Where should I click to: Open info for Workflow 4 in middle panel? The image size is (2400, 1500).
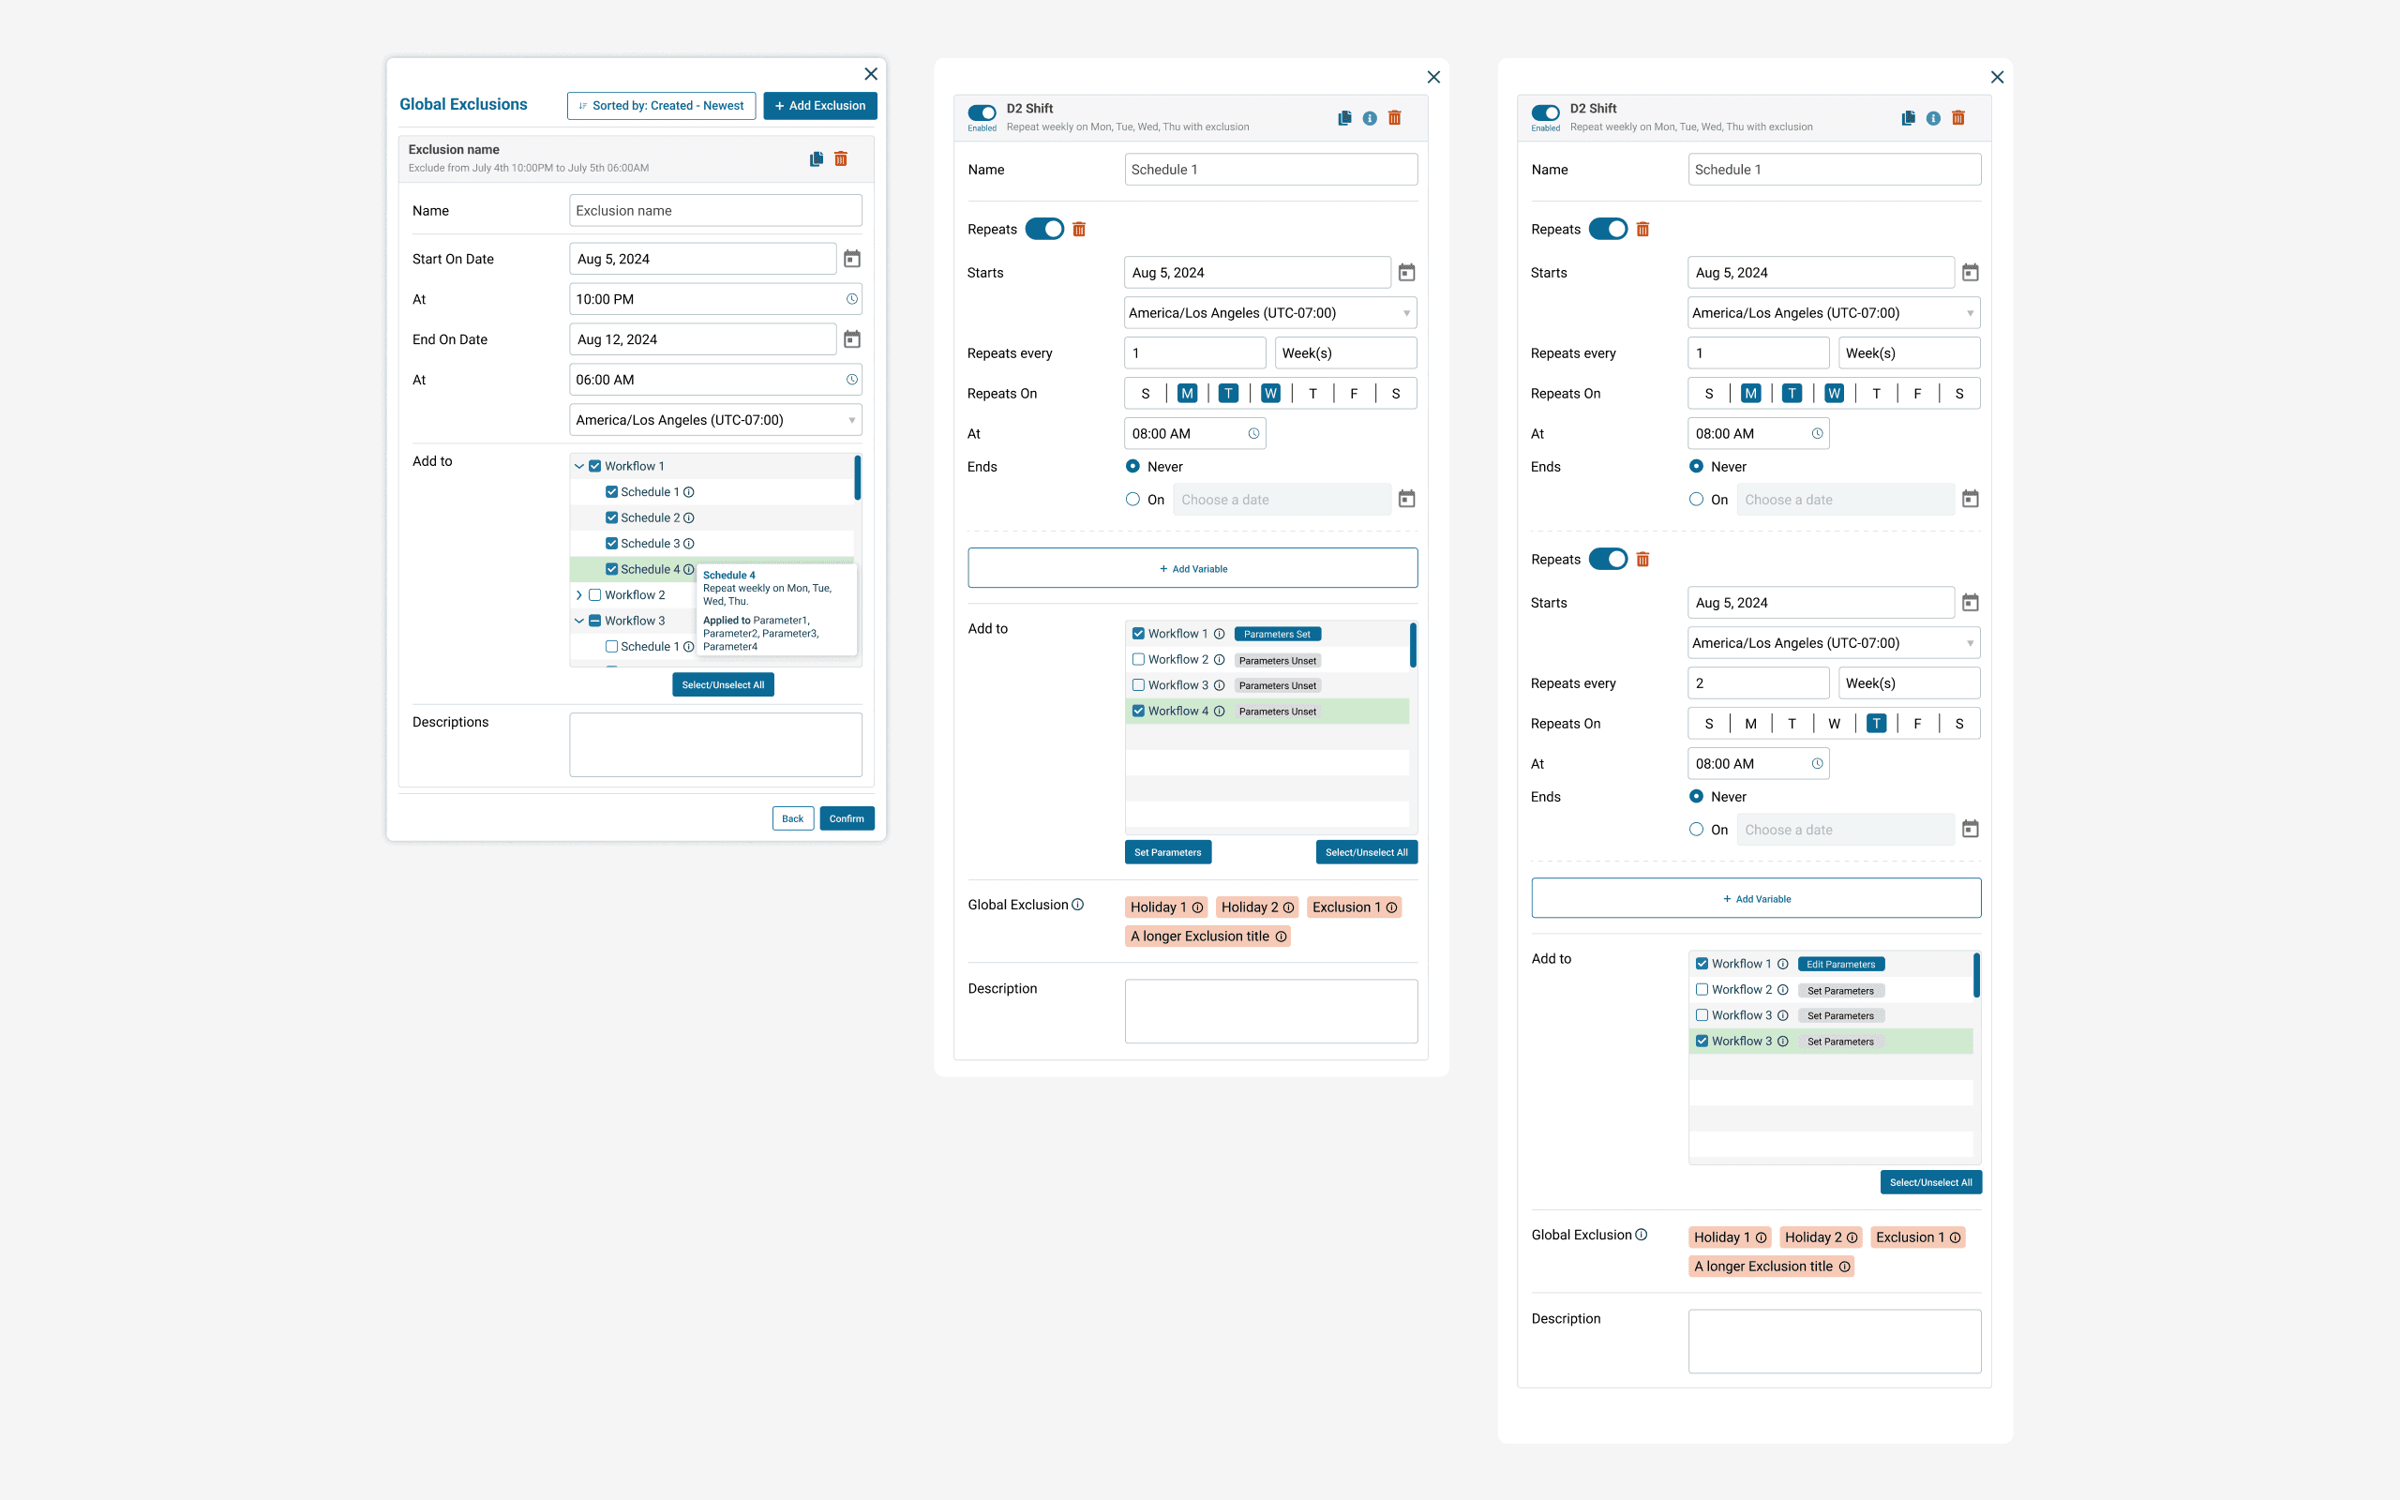tap(1219, 711)
